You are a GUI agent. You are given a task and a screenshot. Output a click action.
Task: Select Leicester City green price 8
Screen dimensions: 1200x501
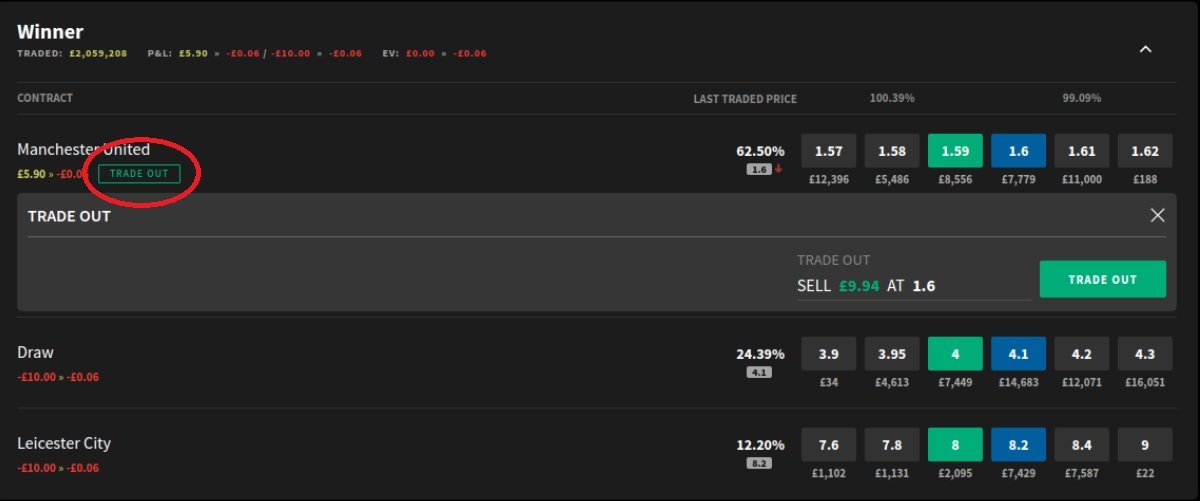[955, 444]
